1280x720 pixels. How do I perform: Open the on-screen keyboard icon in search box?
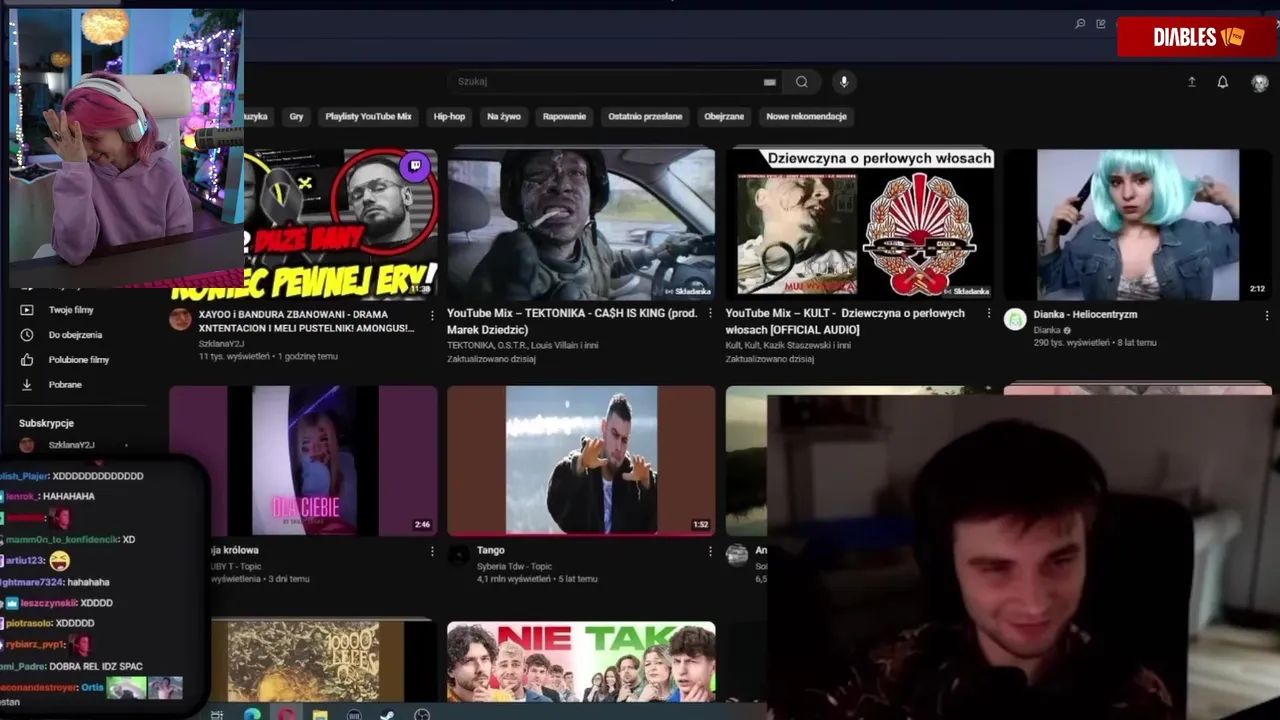click(770, 82)
